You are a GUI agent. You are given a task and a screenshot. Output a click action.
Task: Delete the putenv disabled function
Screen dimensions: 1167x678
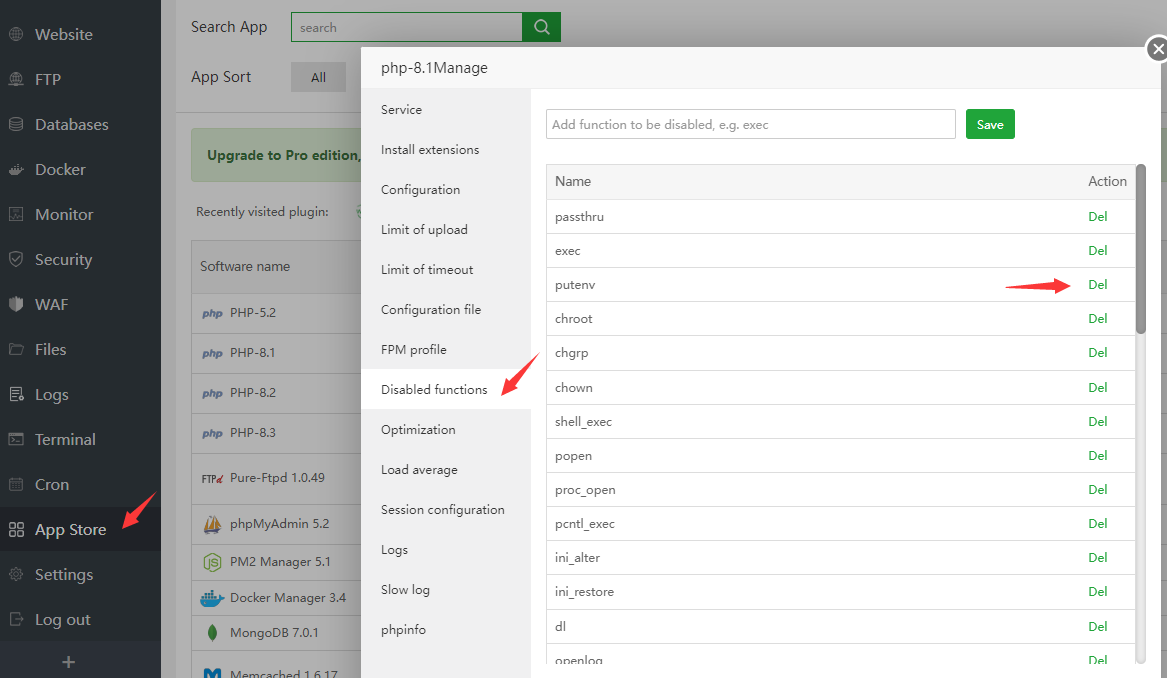1098,285
